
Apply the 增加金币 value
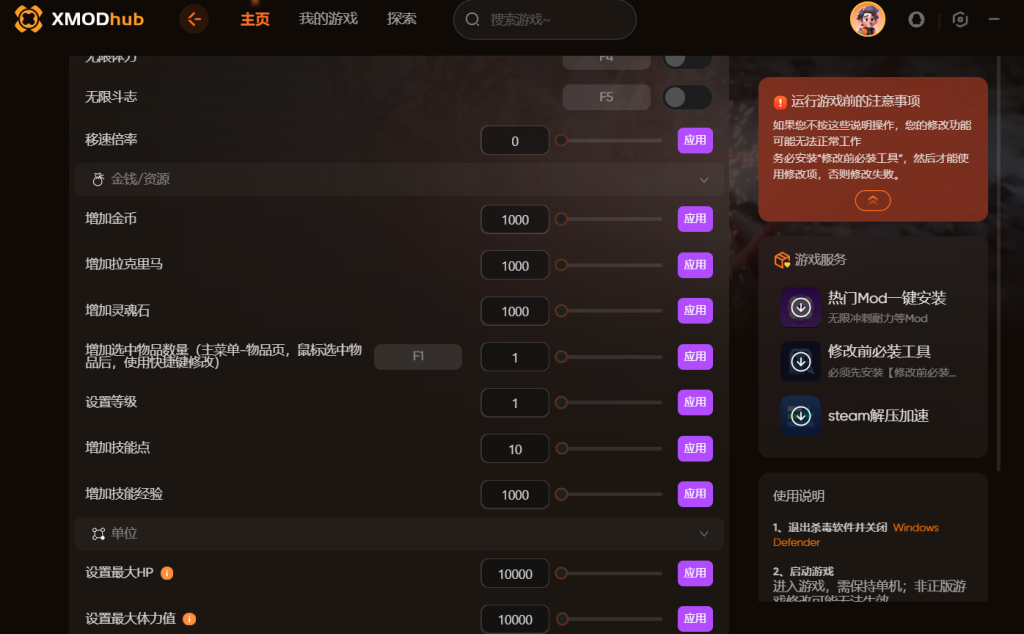pos(695,219)
